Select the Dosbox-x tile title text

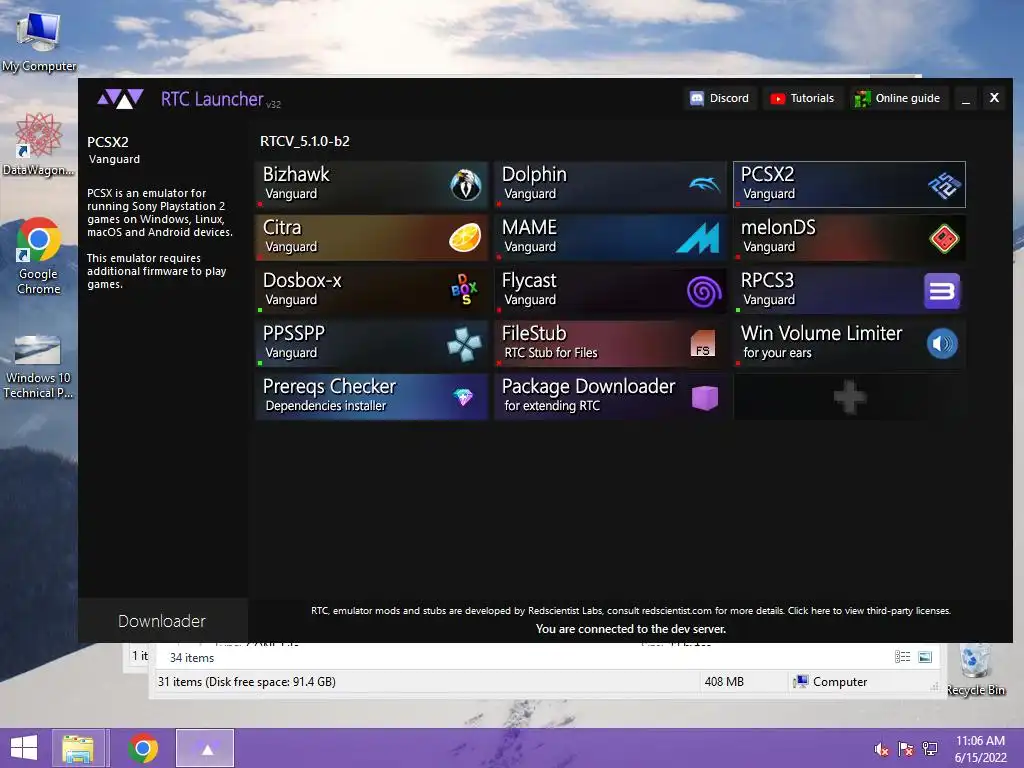tap(302, 280)
